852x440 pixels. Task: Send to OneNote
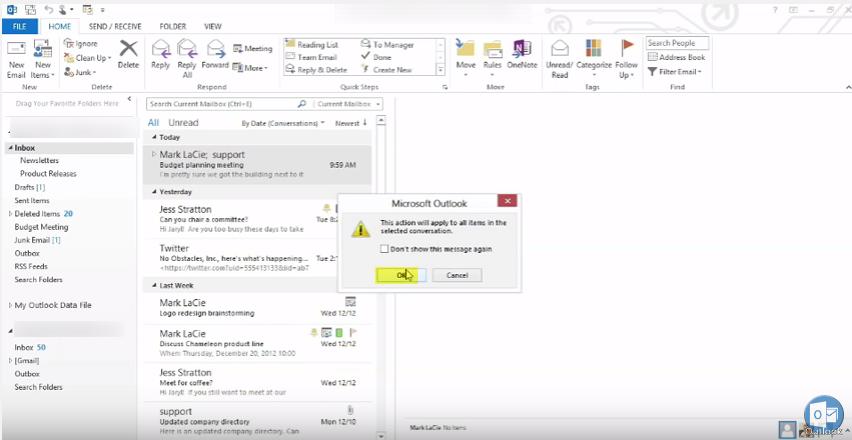pos(522,54)
